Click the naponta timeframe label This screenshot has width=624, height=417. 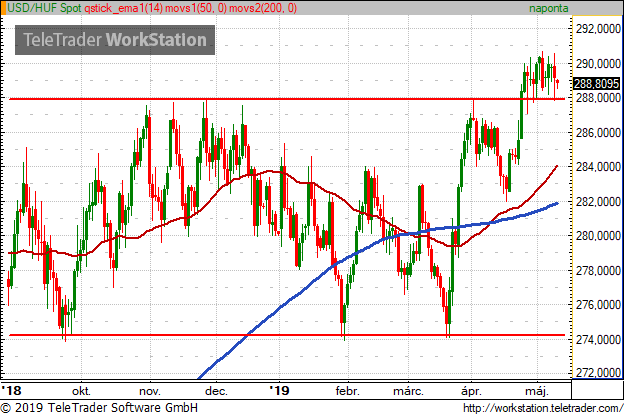(x=548, y=8)
